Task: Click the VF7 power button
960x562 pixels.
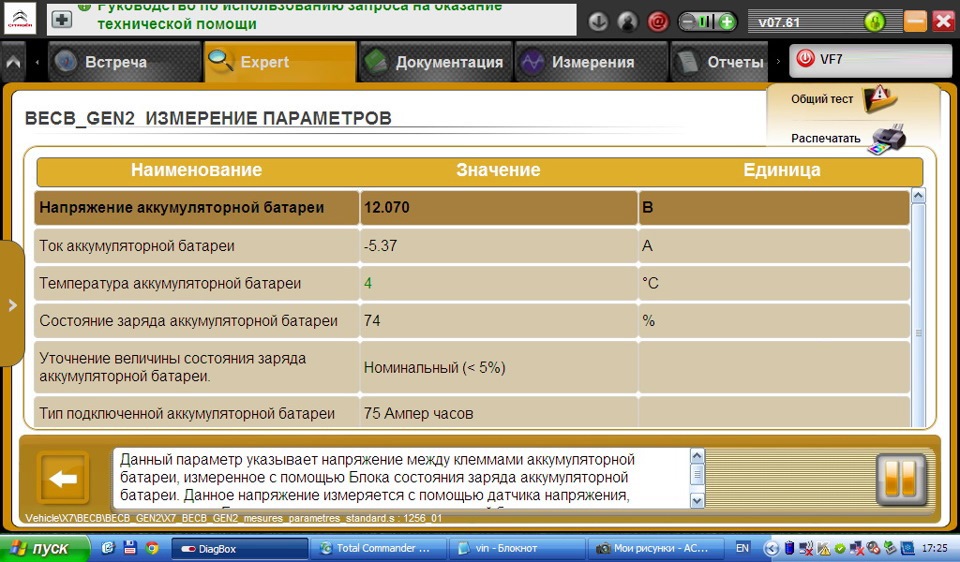Action: pyautogui.click(x=804, y=59)
